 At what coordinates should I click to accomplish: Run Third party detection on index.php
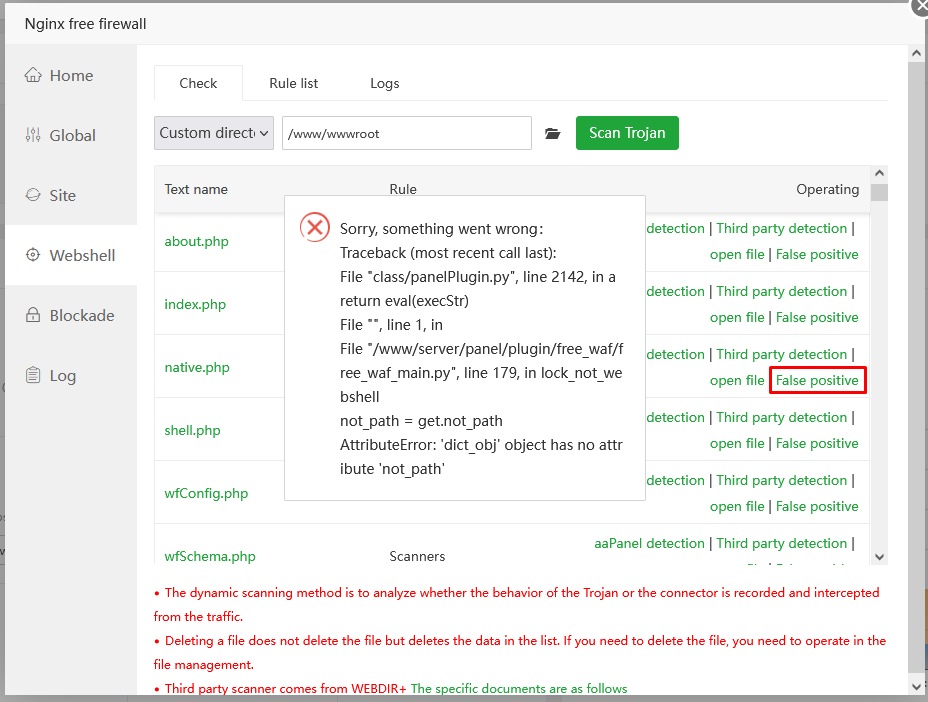click(781, 292)
